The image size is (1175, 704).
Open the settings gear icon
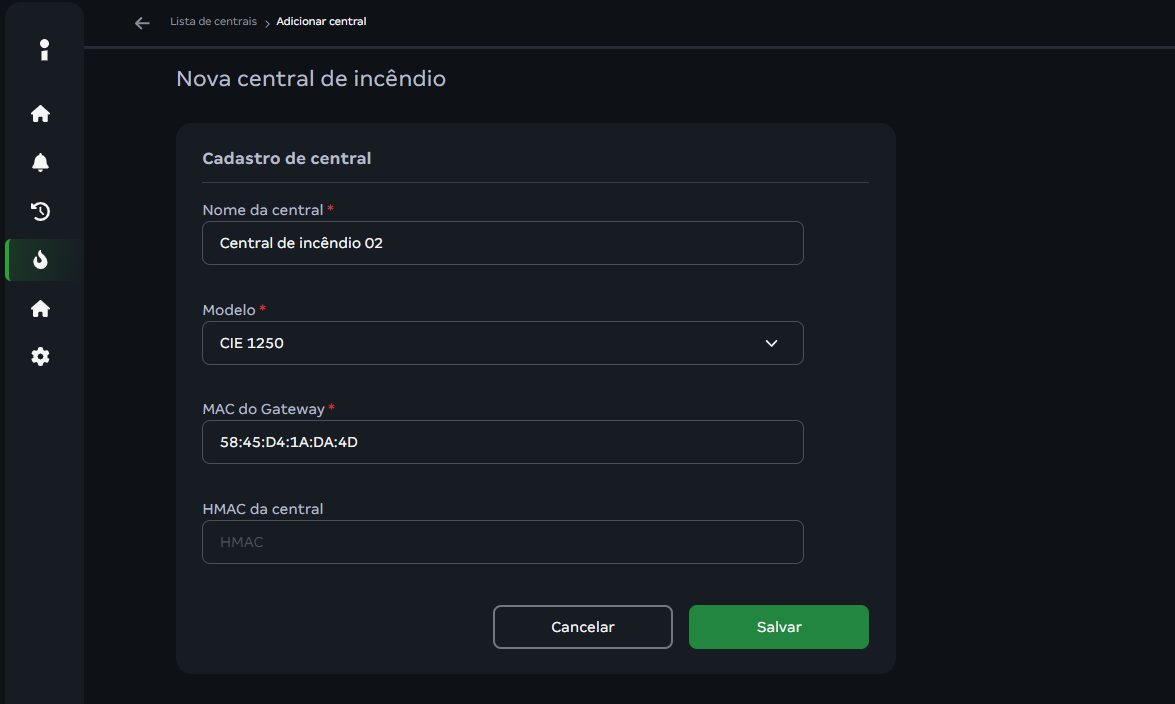[x=41, y=357]
